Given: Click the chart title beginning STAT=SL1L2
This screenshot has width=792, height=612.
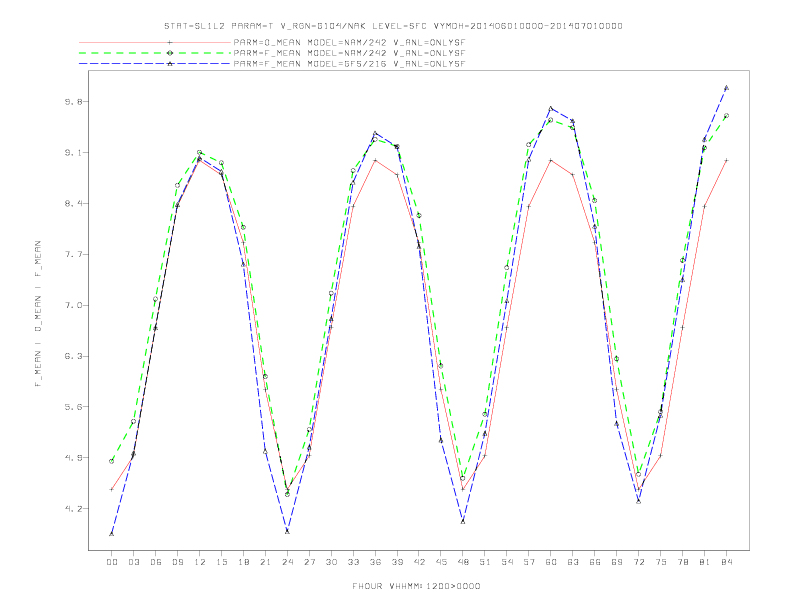Looking at the screenshot, I should point(393,26).
